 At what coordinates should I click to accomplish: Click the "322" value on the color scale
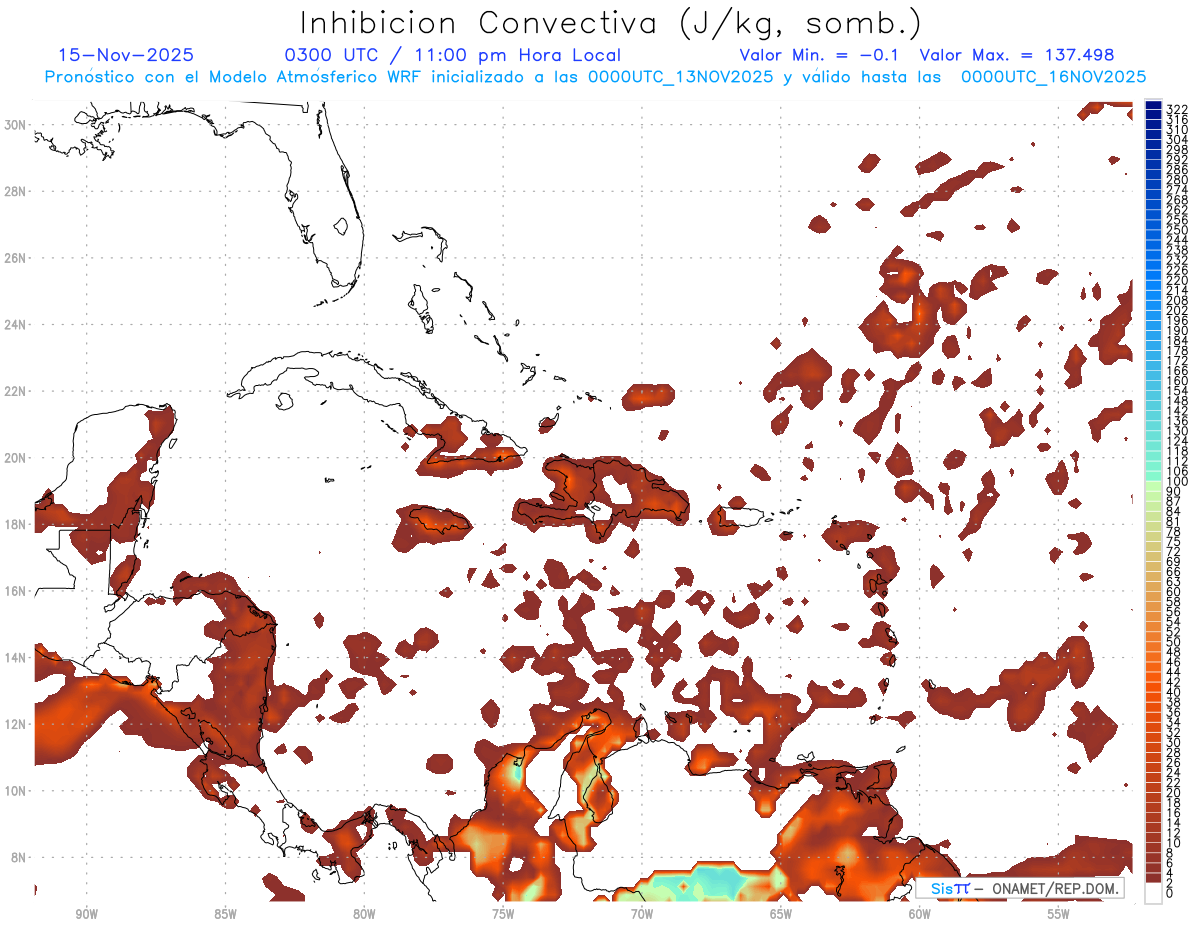(1177, 110)
